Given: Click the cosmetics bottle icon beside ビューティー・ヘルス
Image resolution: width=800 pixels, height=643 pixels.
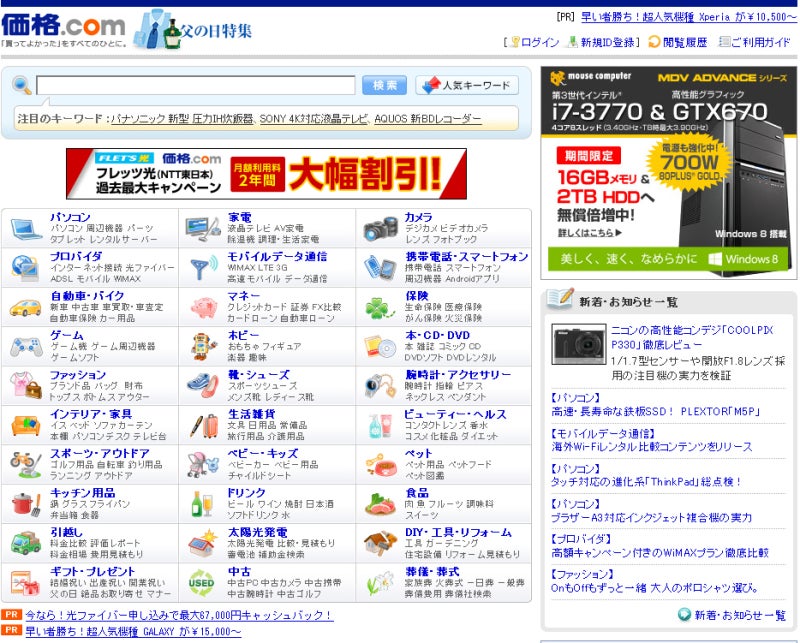Looking at the screenshot, I should [380, 426].
